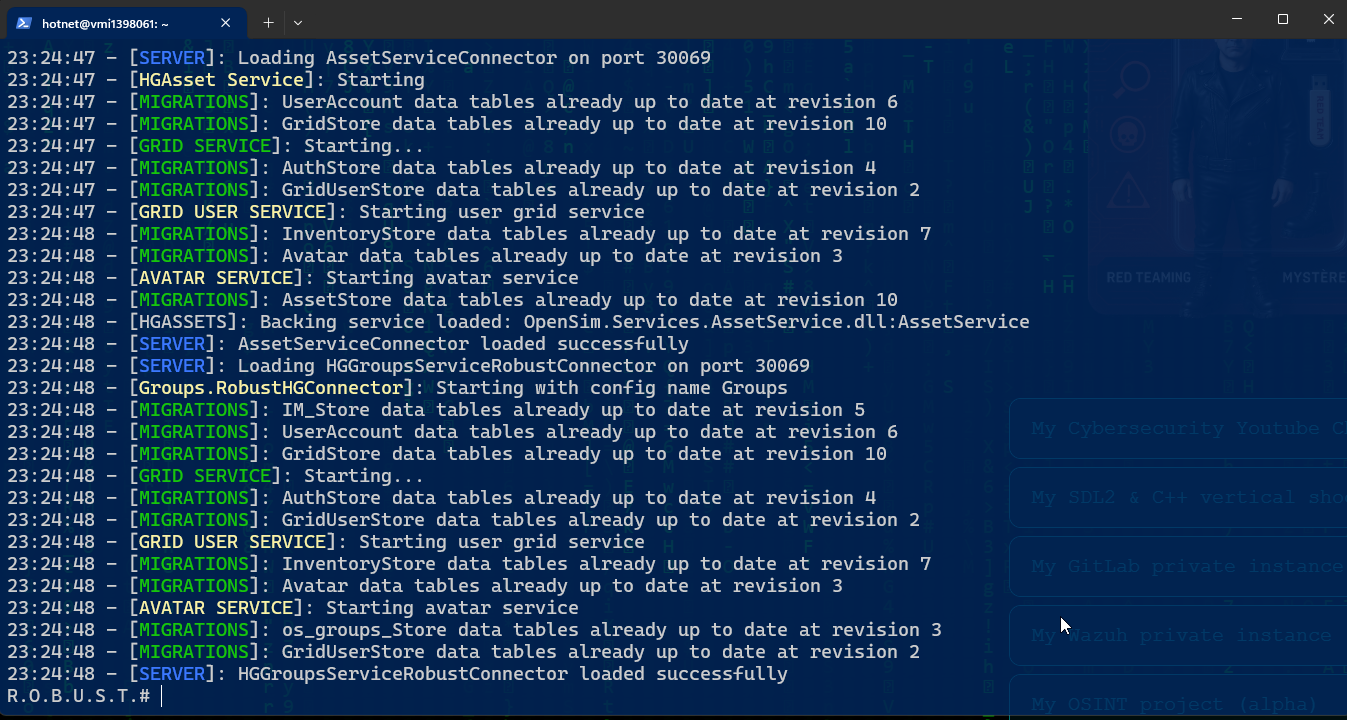Close the terminal window
Image resolution: width=1347 pixels, height=720 pixels.
tap(1327, 20)
